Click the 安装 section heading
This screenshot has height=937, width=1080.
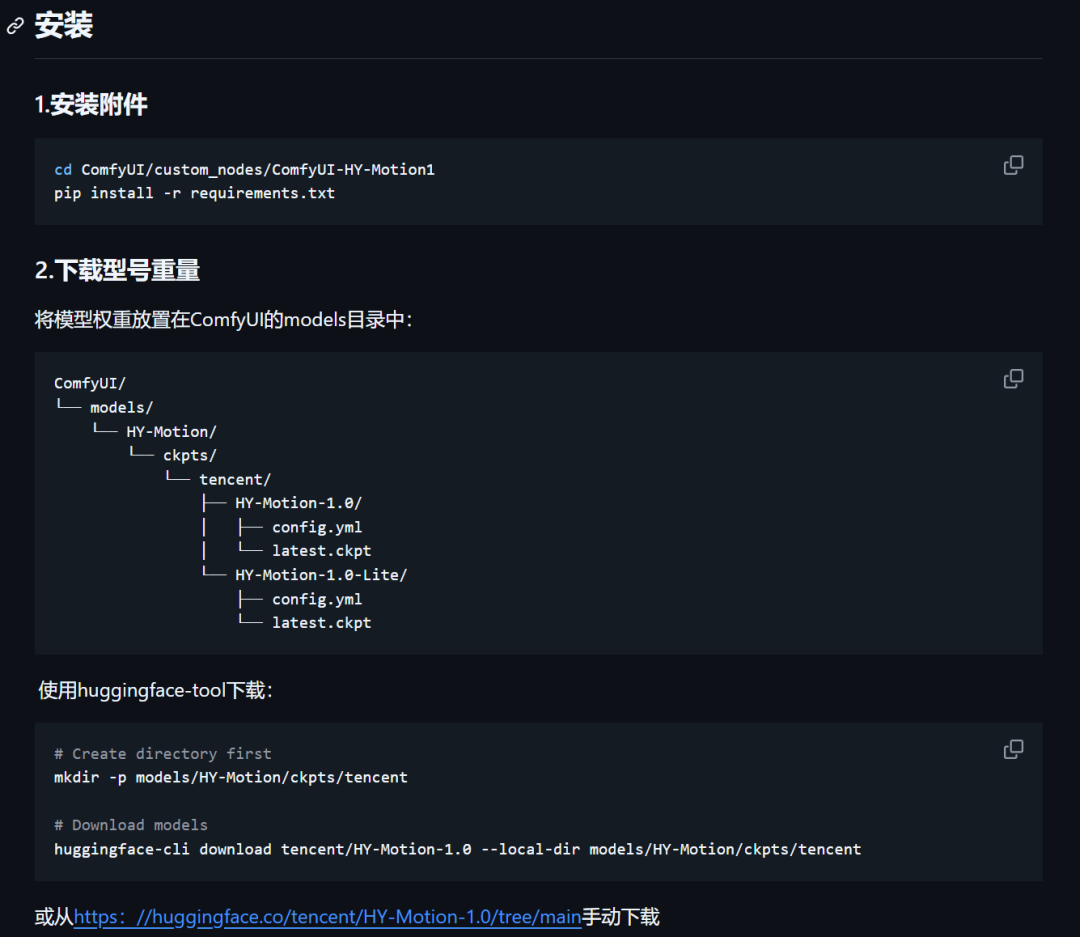click(x=64, y=26)
